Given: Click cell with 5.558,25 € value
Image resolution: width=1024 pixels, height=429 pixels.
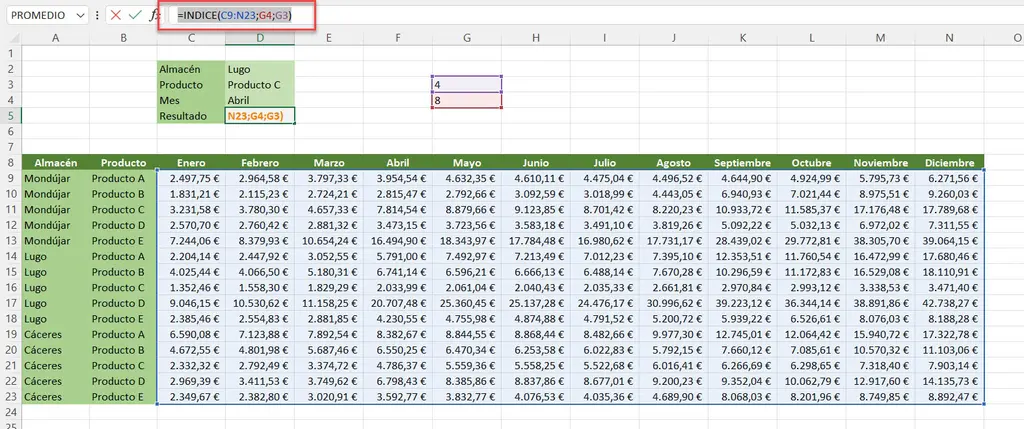Looking at the screenshot, I should (x=536, y=365).
